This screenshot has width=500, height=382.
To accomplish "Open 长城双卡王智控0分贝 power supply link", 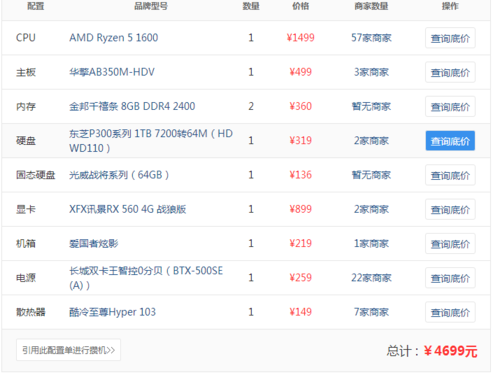I will (x=146, y=278).
